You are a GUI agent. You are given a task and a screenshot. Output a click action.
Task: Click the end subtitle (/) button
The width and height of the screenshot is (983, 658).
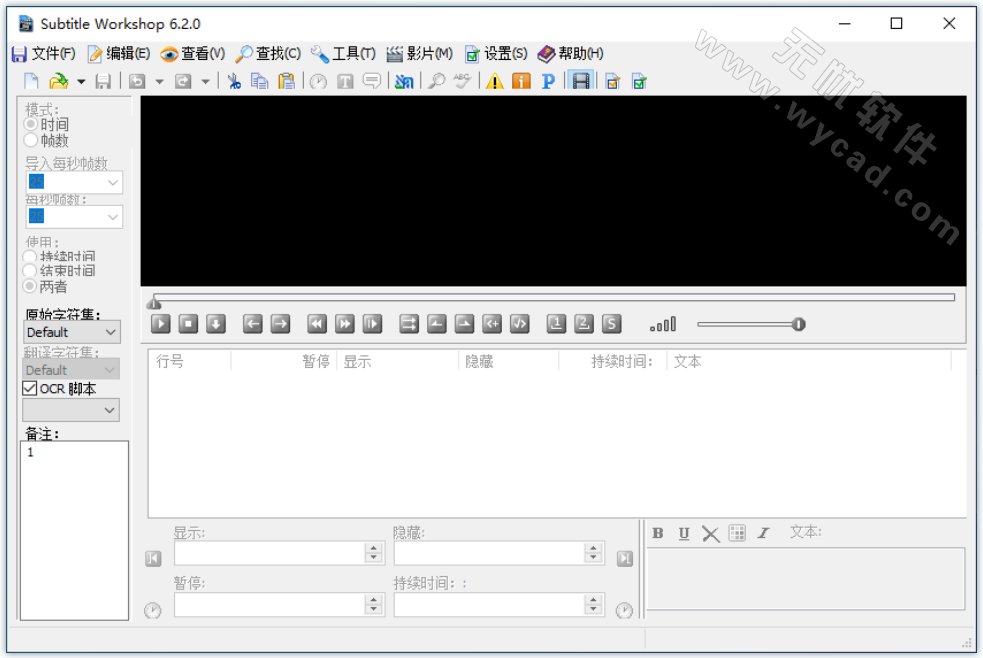point(520,323)
